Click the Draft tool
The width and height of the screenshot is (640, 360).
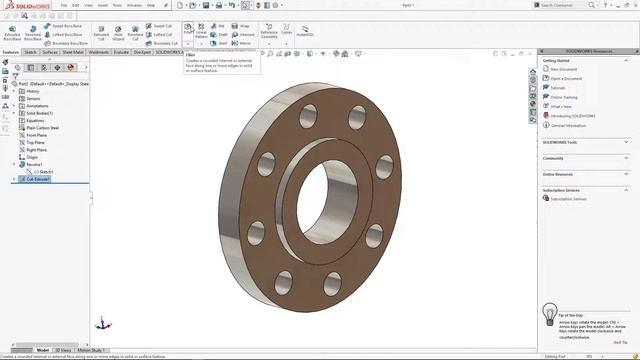(x=219, y=35)
